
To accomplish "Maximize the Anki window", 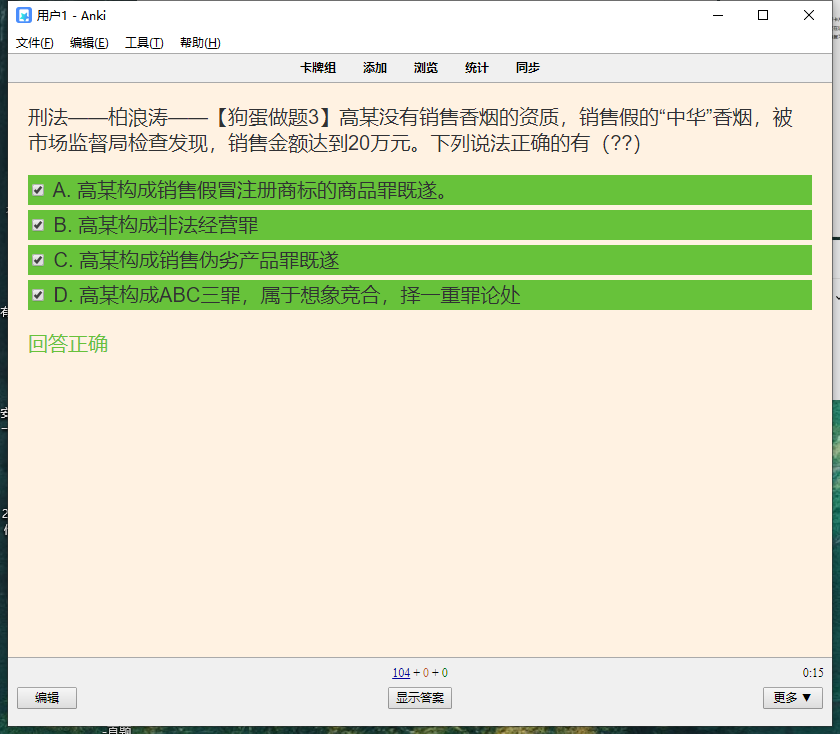I will click(x=763, y=15).
